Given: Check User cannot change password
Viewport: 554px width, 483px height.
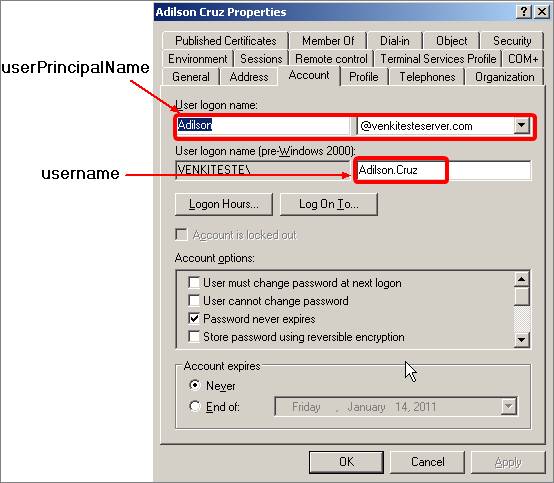Looking at the screenshot, I should tap(194, 301).
